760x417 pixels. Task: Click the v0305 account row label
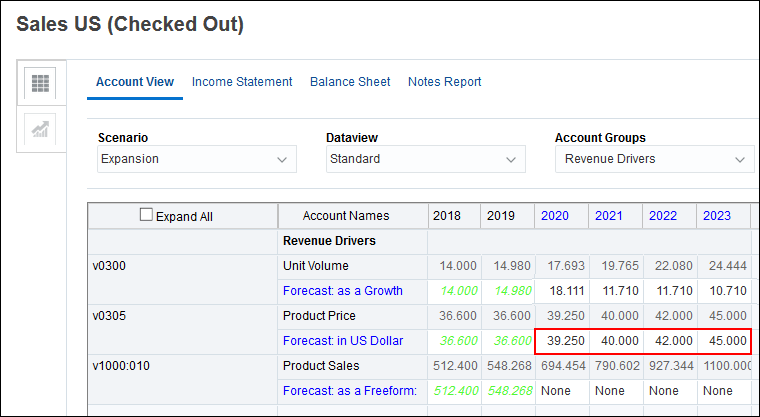click(x=109, y=316)
